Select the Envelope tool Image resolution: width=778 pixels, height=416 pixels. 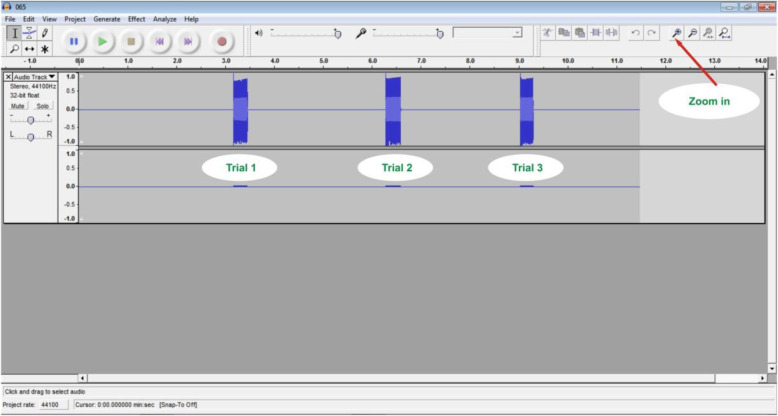29,33
